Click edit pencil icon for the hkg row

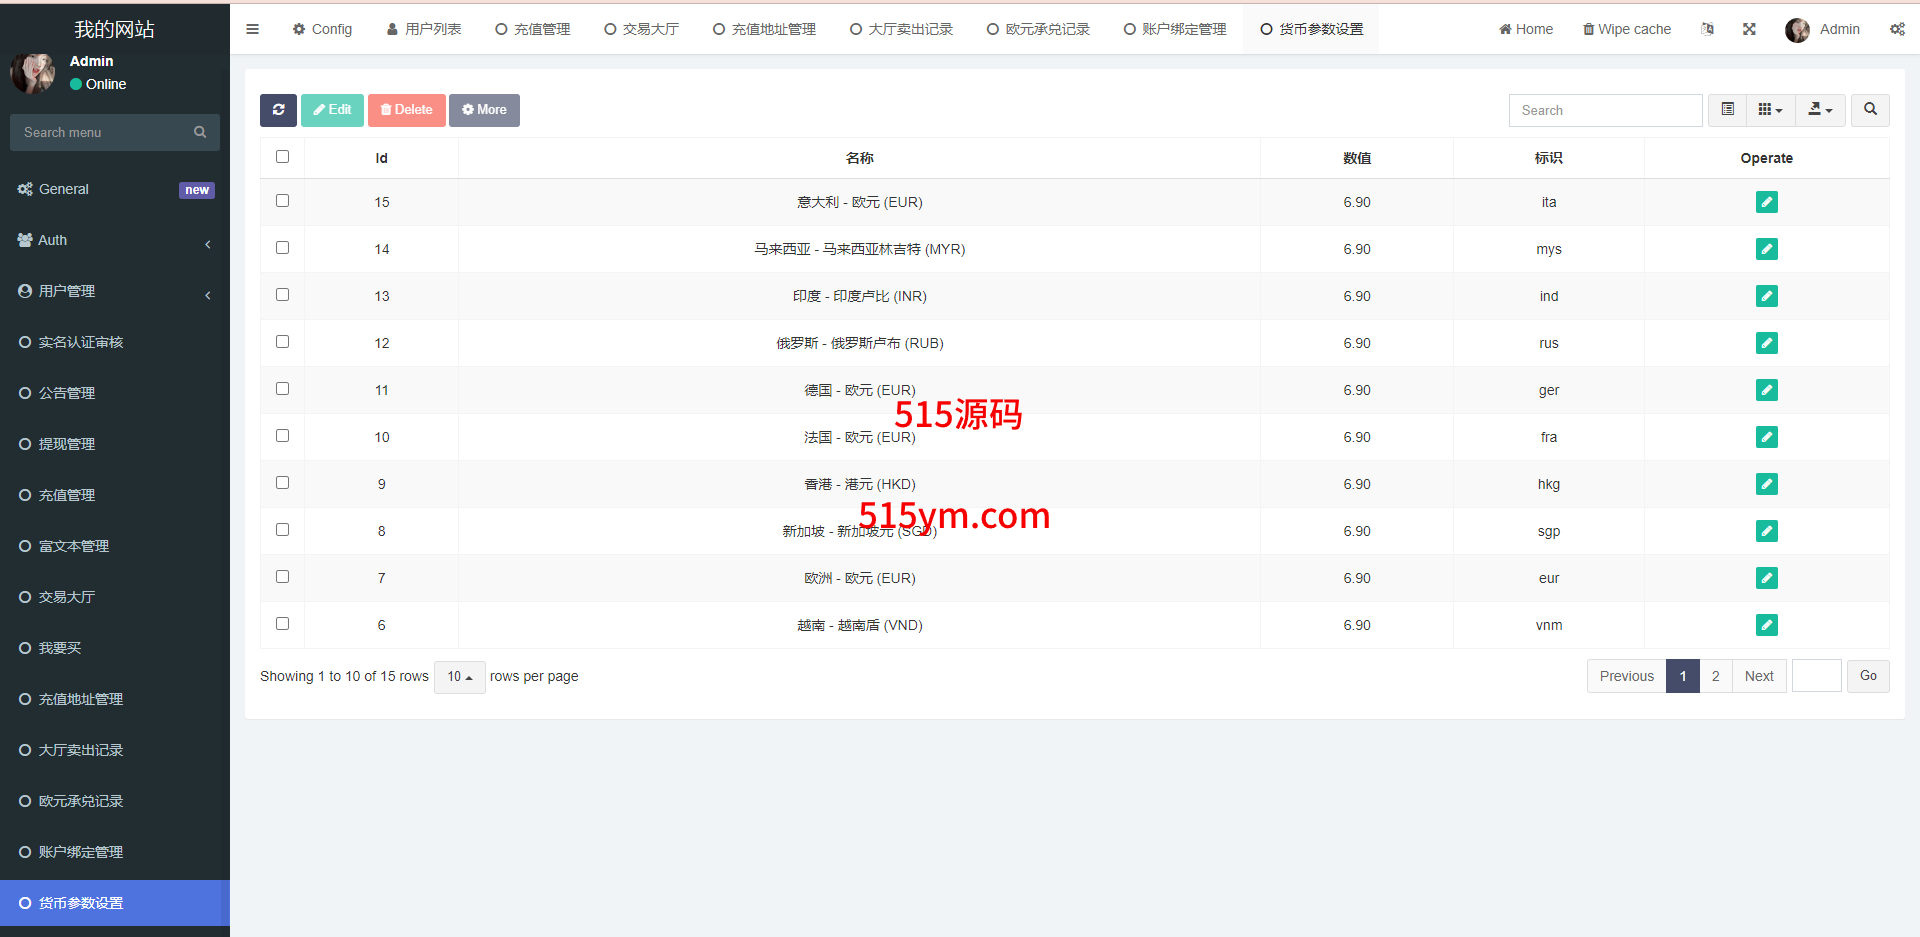(1766, 485)
